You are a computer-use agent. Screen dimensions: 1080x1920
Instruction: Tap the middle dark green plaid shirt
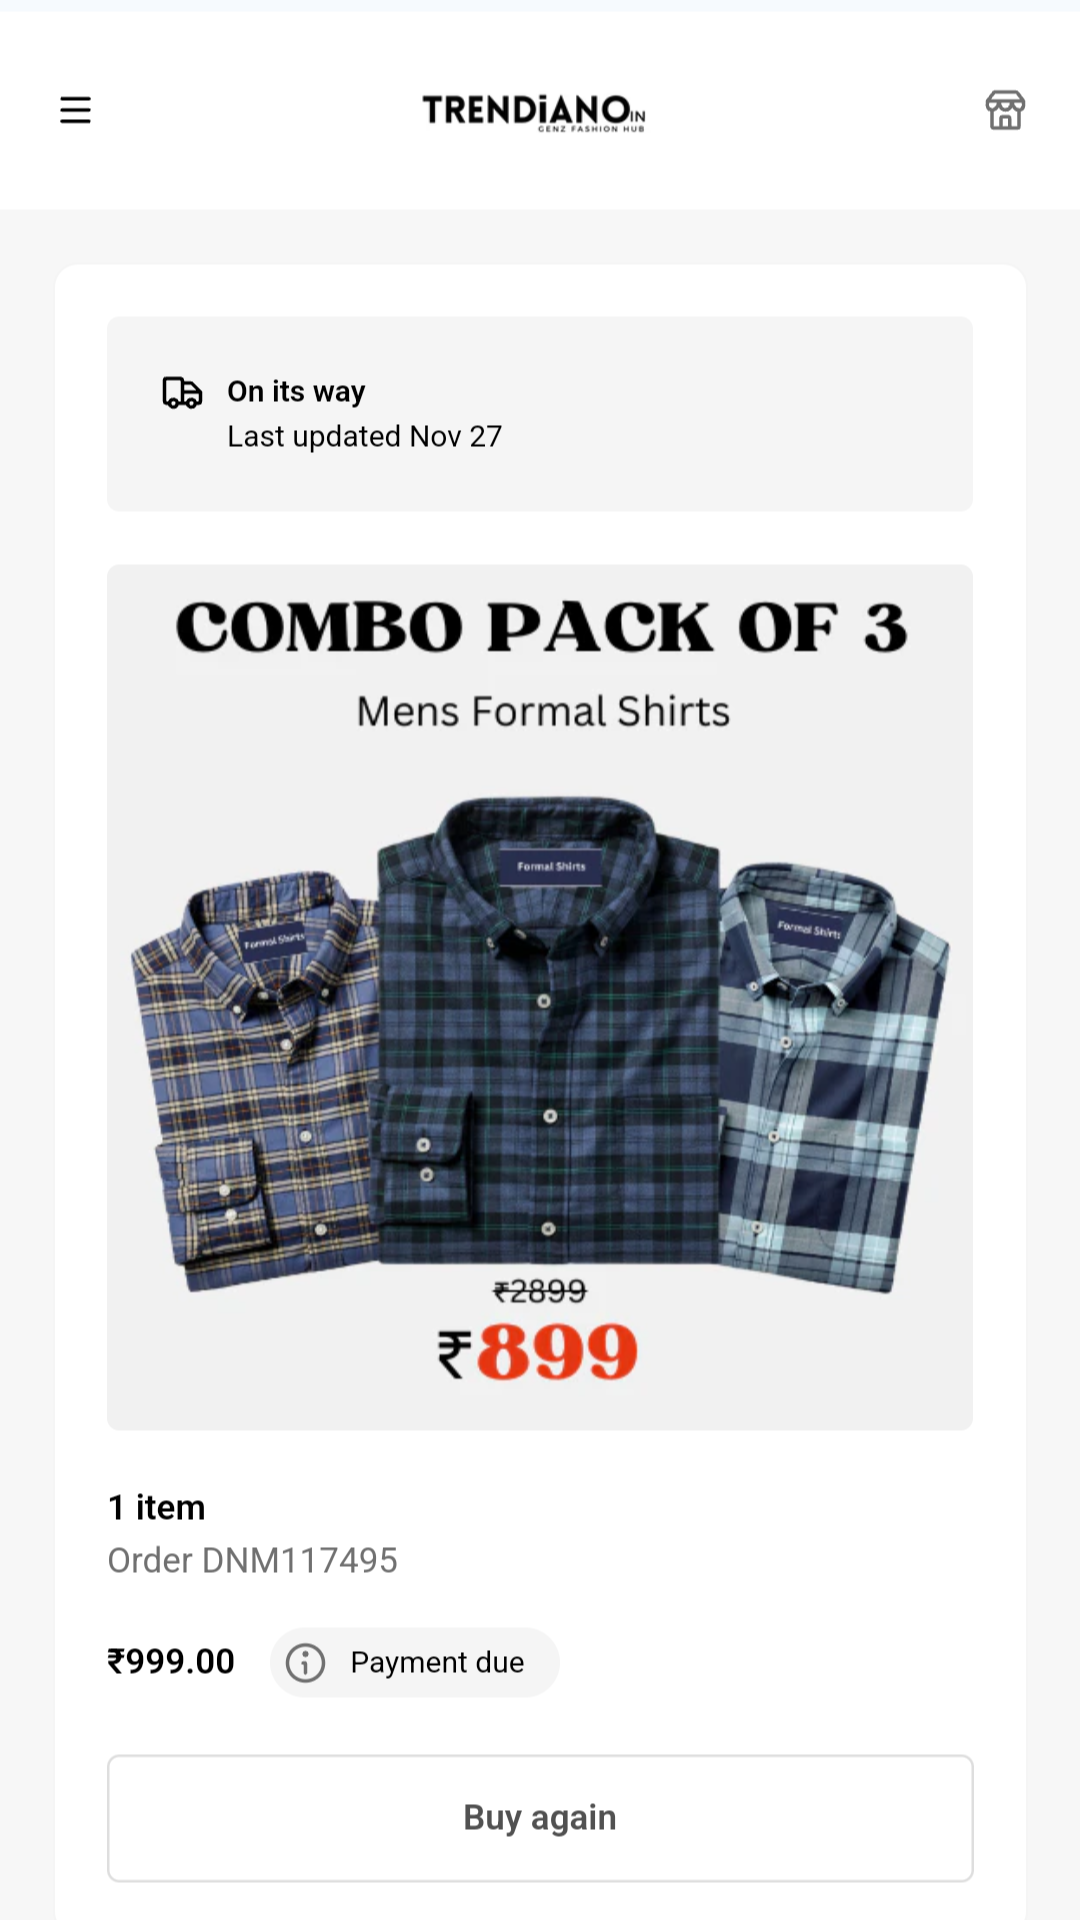548,1030
